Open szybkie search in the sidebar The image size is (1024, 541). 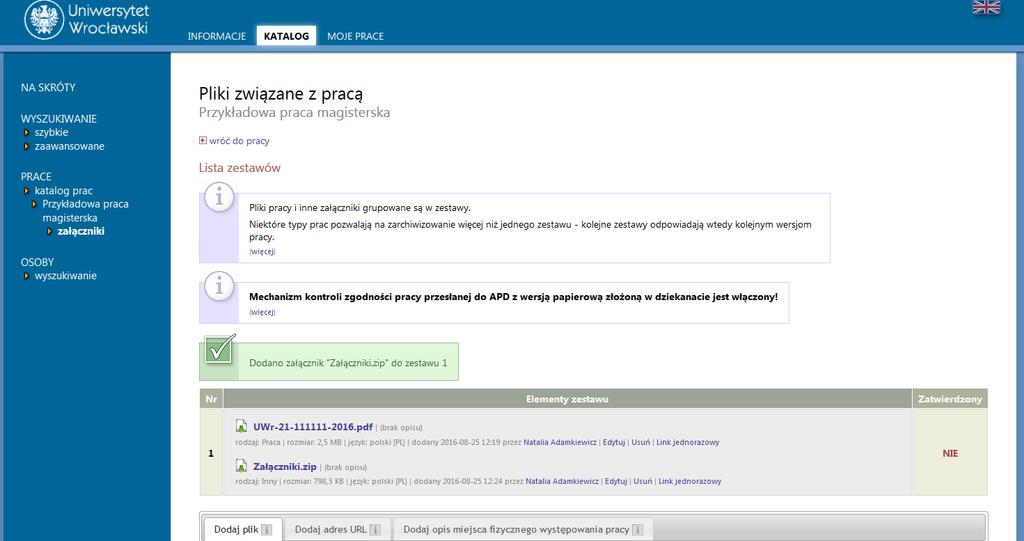tap(52, 133)
